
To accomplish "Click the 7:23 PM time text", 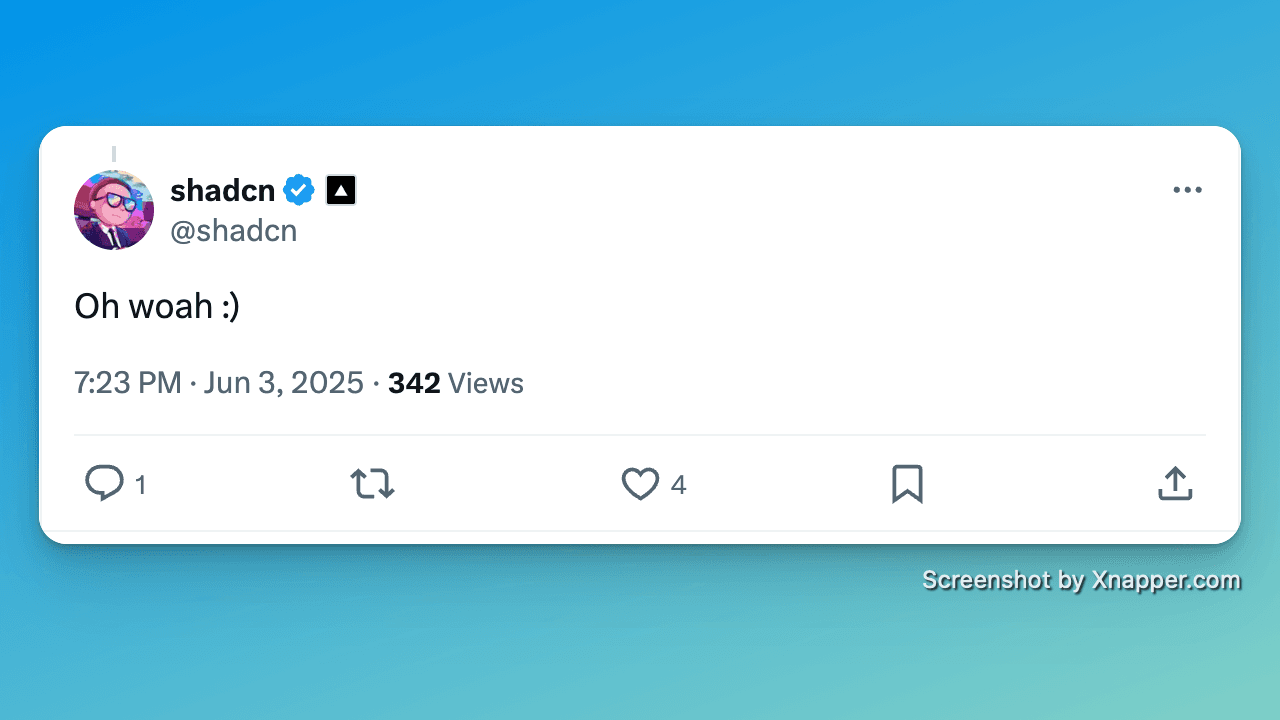I will (x=128, y=383).
